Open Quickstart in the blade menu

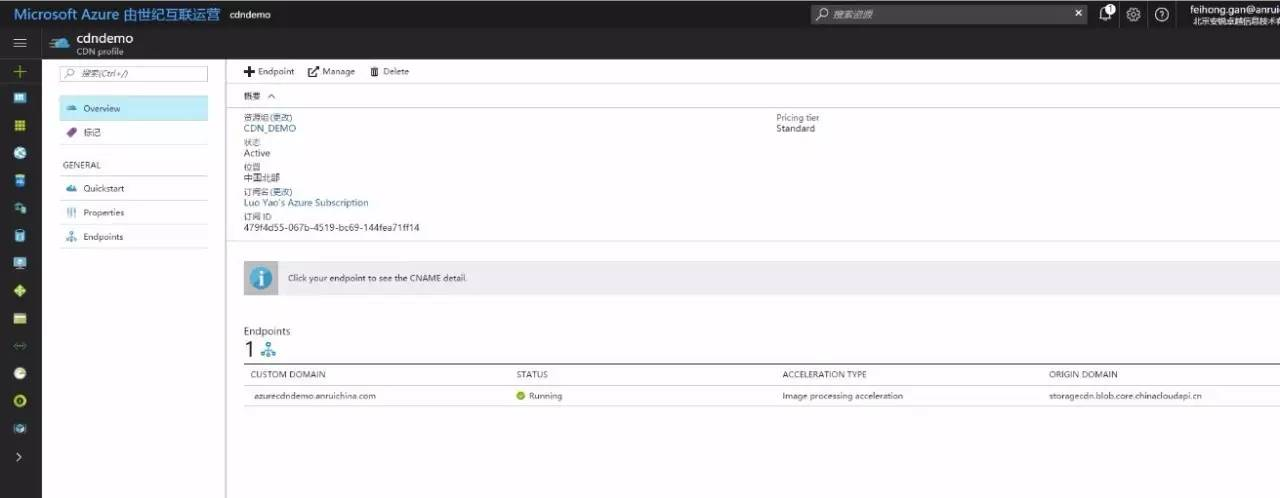(134, 188)
